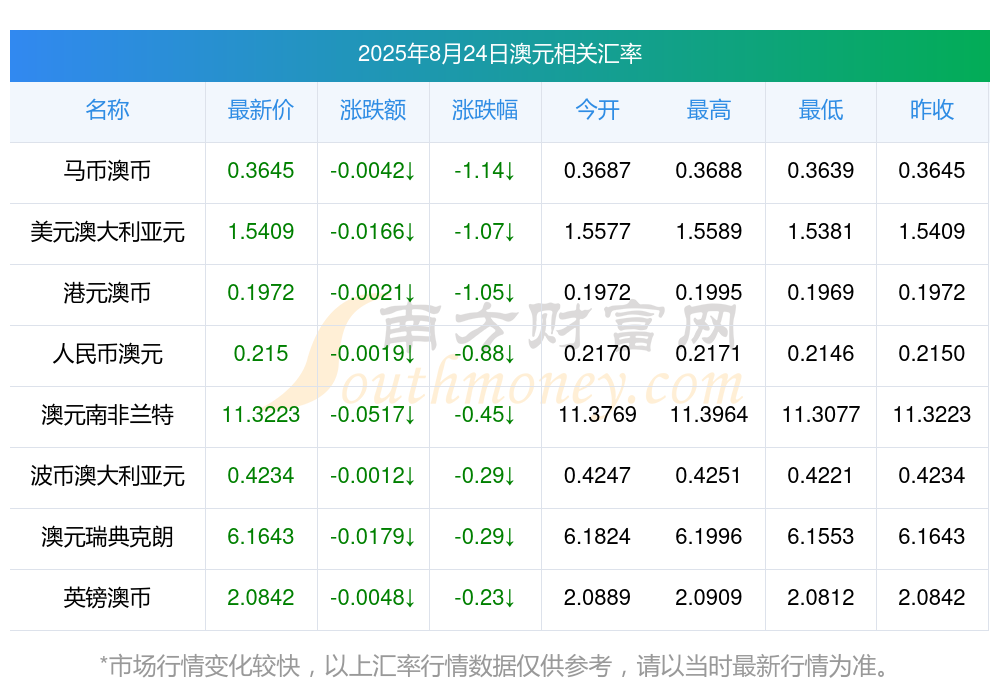The width and height of the screenshot is (1000, 698).
Task: Click change amount -0.0179↓
Action: [x=373, y=537]
